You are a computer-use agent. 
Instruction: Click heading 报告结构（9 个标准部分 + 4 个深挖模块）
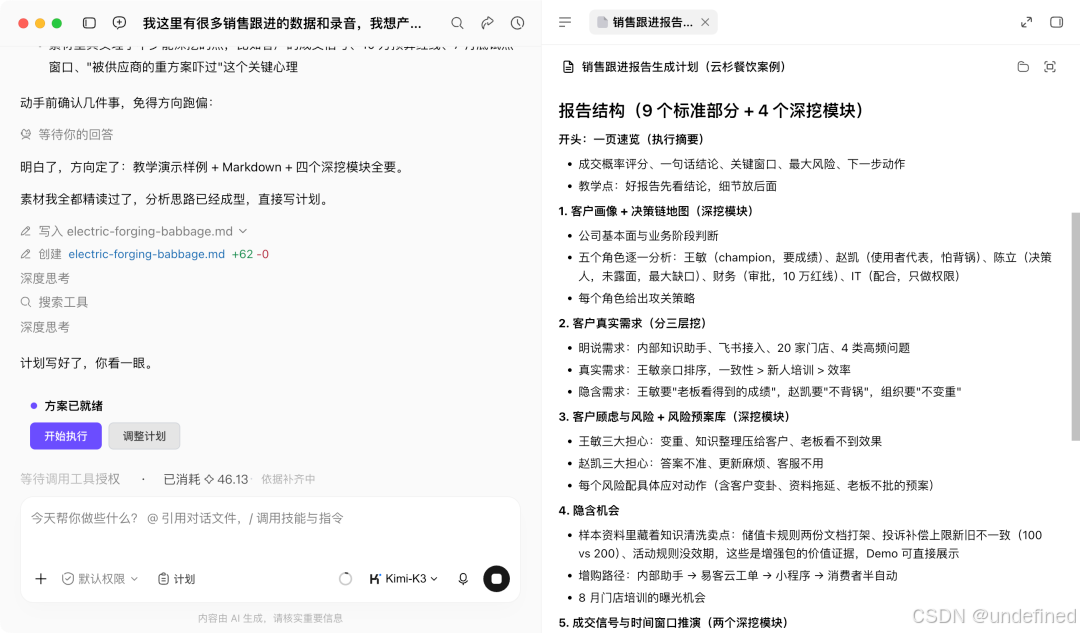click(x=711, y=111)
